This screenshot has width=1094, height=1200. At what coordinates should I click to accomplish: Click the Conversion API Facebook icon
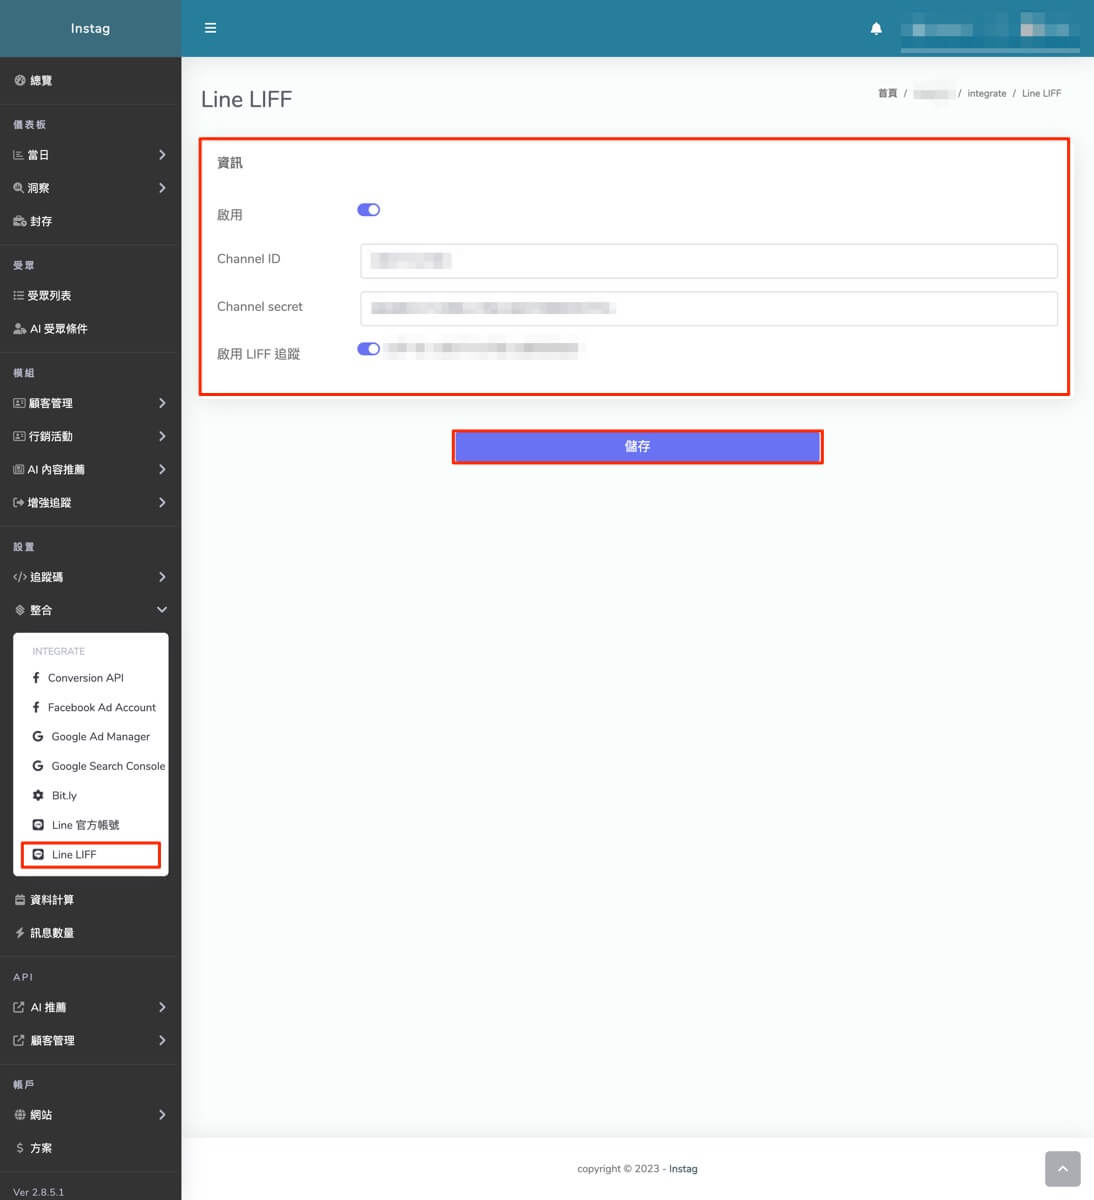36,677
